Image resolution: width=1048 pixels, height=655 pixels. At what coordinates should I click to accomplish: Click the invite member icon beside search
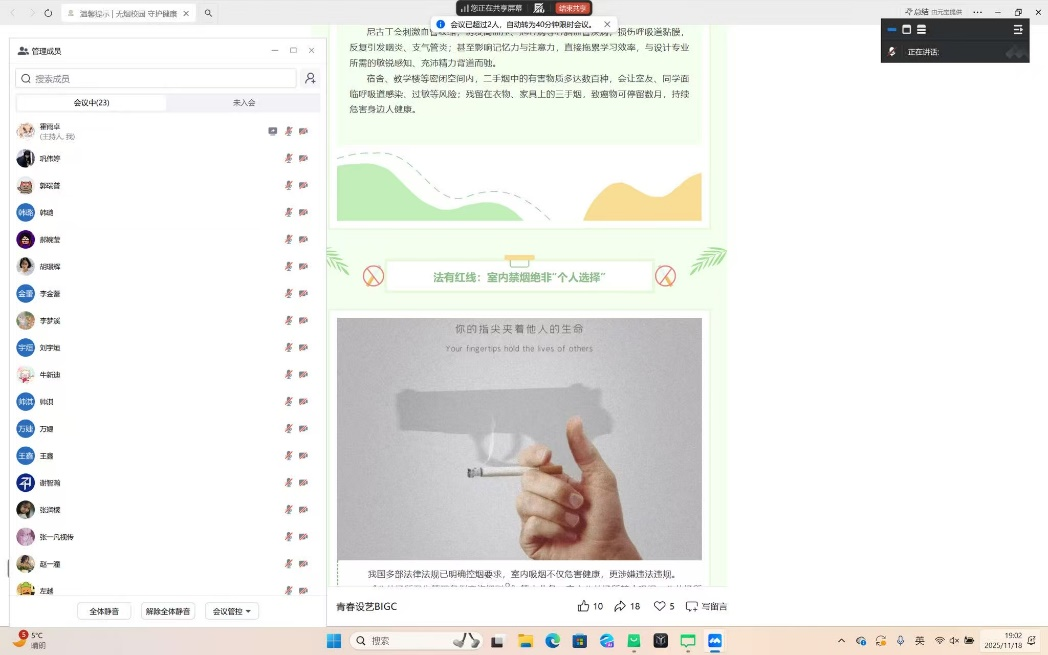tap(310, 78)
